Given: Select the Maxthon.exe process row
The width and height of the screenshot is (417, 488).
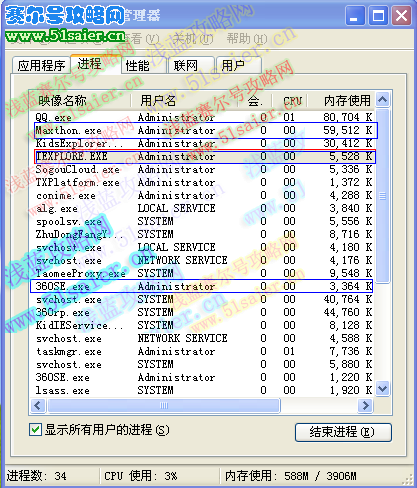Looking at the screenshot, I should pyautogui.click(x=206, y=130).
